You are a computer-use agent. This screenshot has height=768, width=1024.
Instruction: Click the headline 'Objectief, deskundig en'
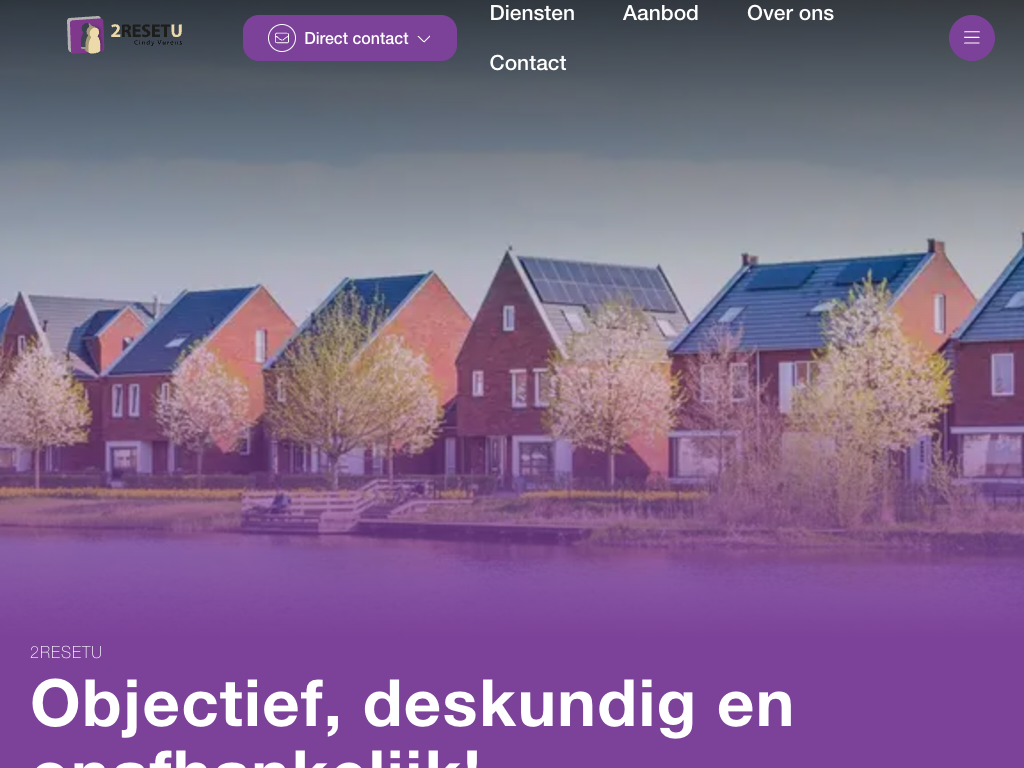(x=412, y=705)
